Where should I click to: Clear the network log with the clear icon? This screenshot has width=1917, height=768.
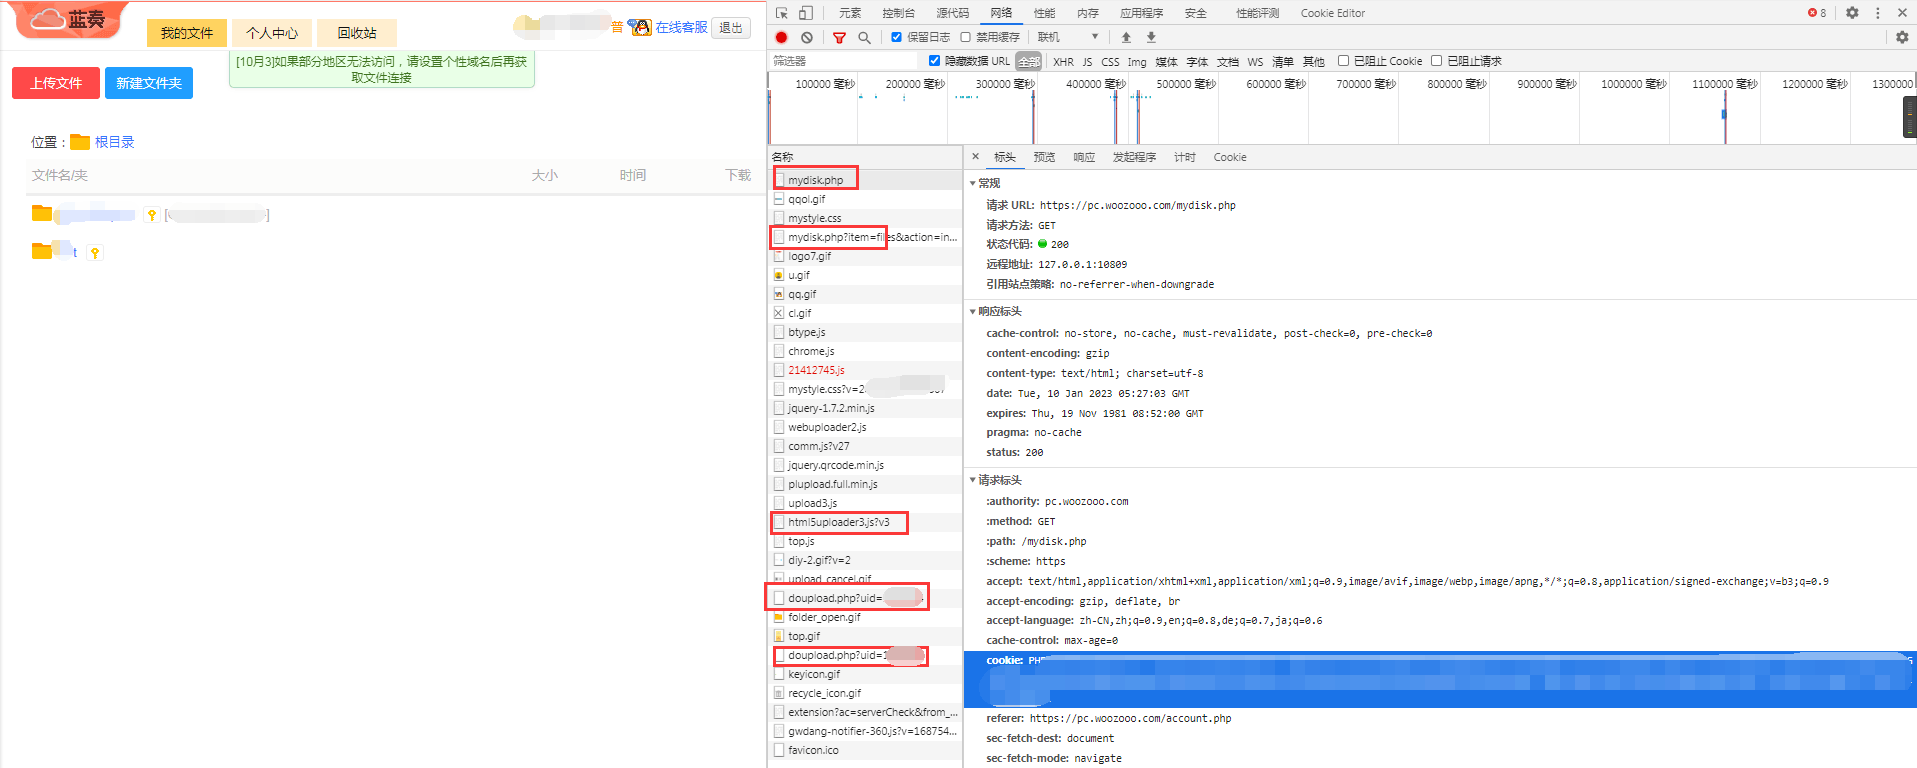coord(807,37)
